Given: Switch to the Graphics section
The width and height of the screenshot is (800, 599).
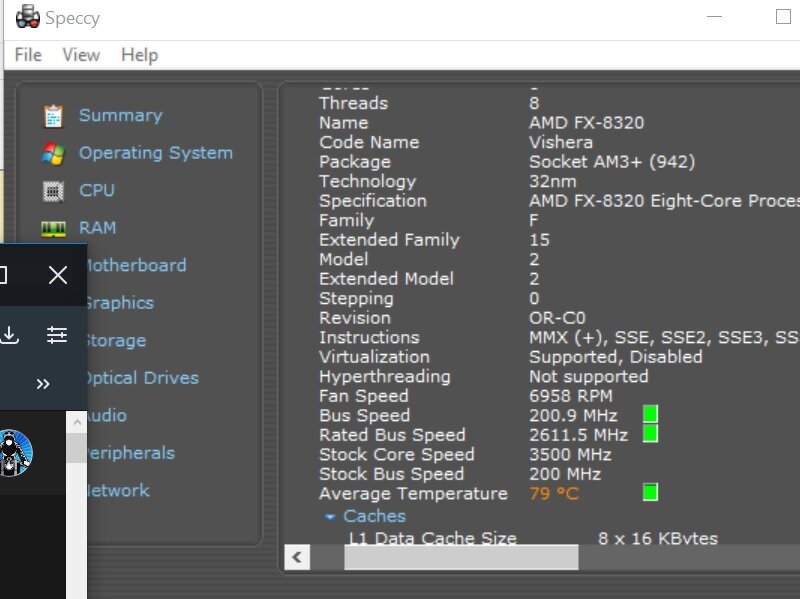Looking at the screenshot, I should pyautogui.click(x=120, y=303).
